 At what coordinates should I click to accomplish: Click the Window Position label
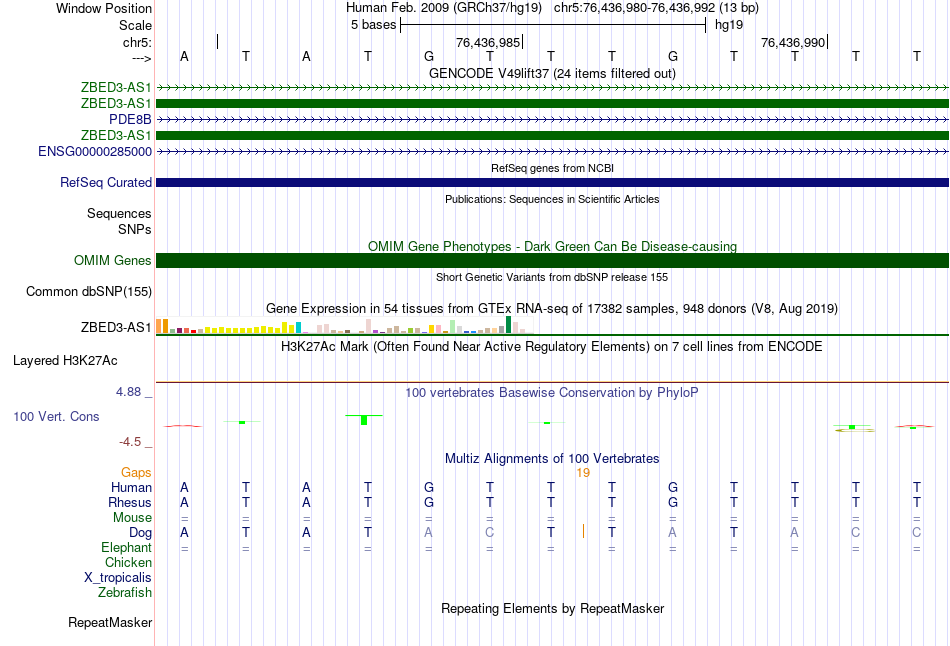coord(104,8)
